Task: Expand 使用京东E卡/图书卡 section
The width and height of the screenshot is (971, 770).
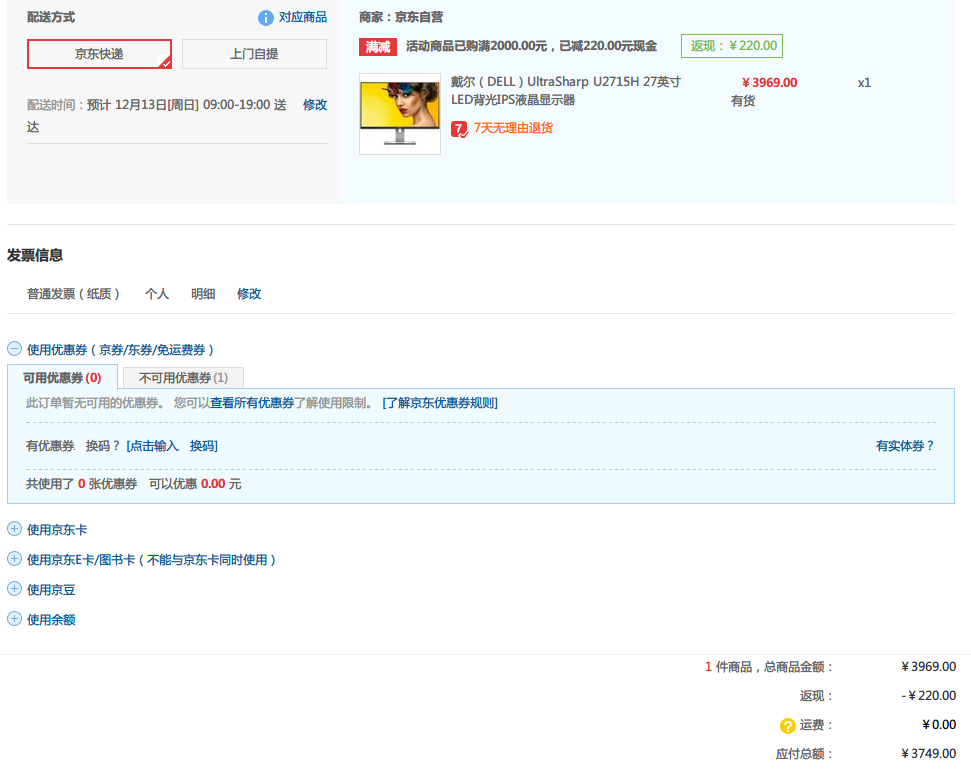Action: coord(14,558)
